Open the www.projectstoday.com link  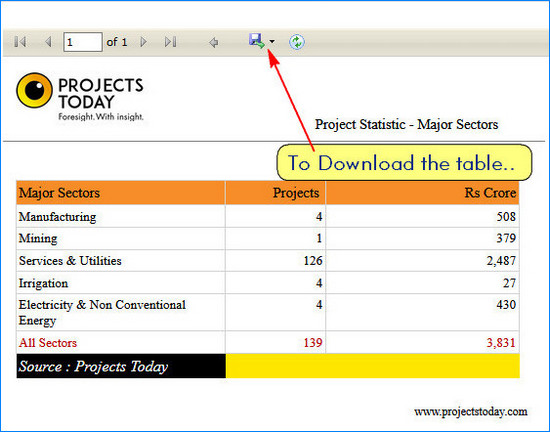(x=471, y=411)
